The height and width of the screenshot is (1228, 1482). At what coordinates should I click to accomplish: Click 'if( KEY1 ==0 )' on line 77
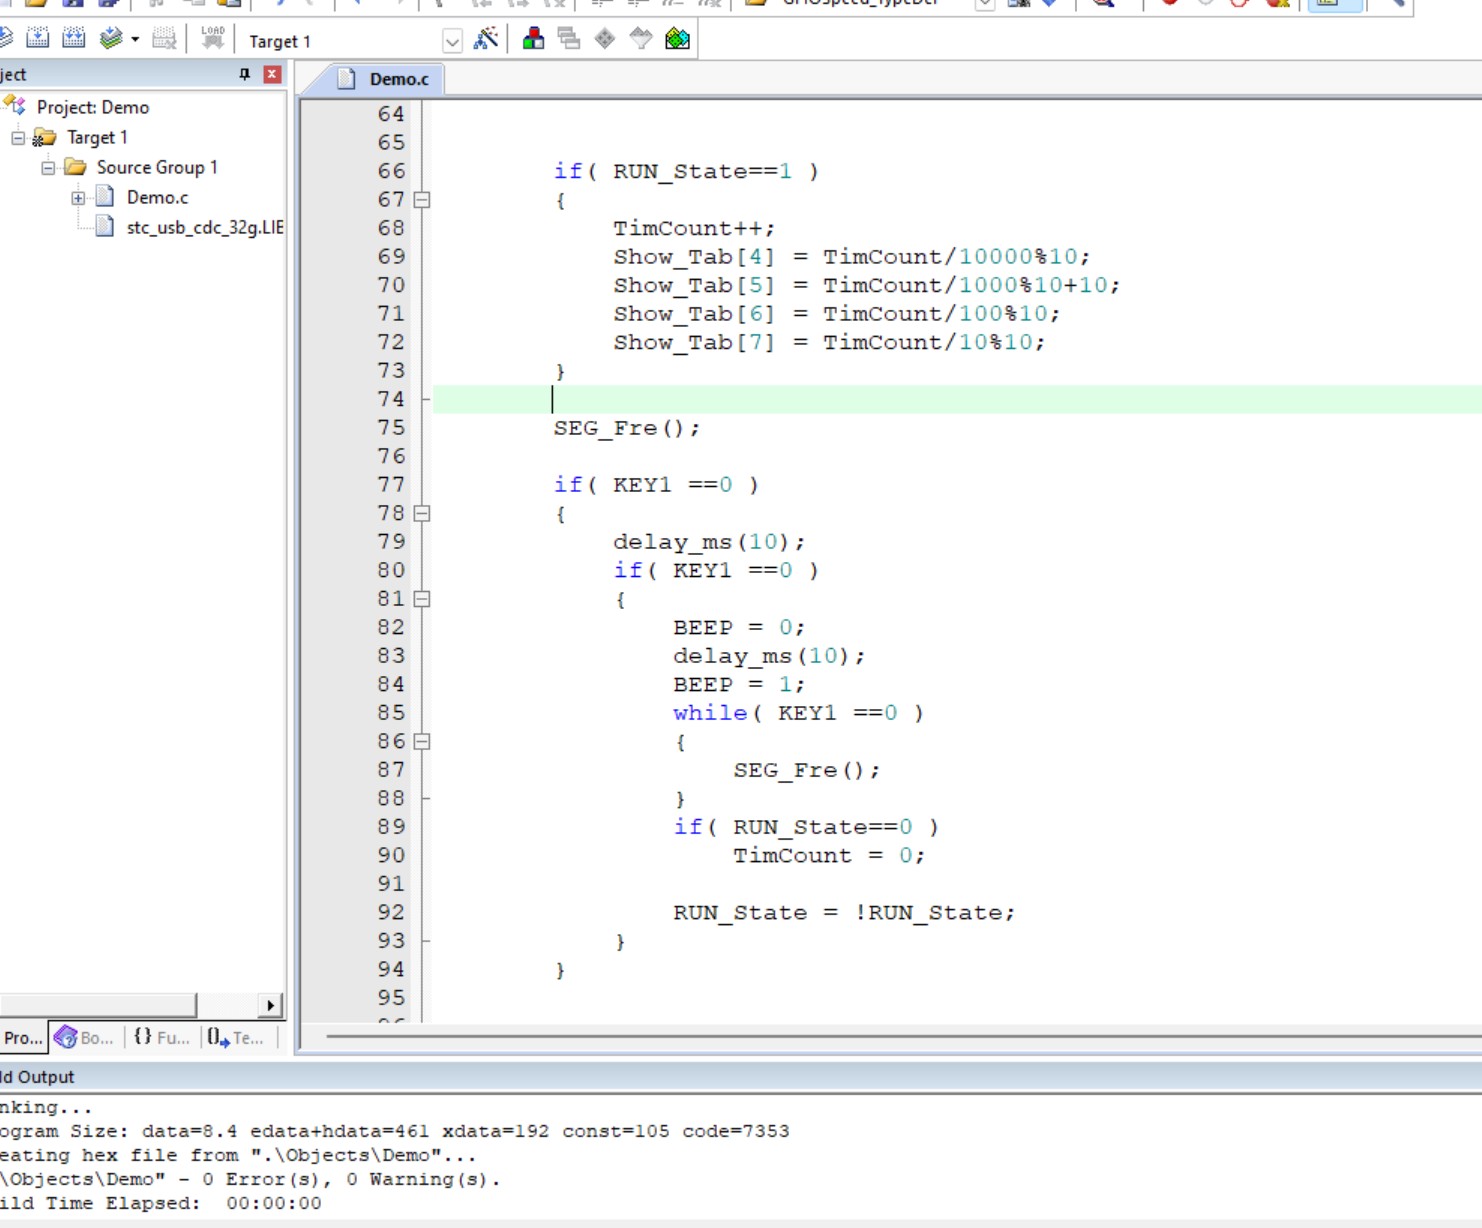(x=656, y=485)
